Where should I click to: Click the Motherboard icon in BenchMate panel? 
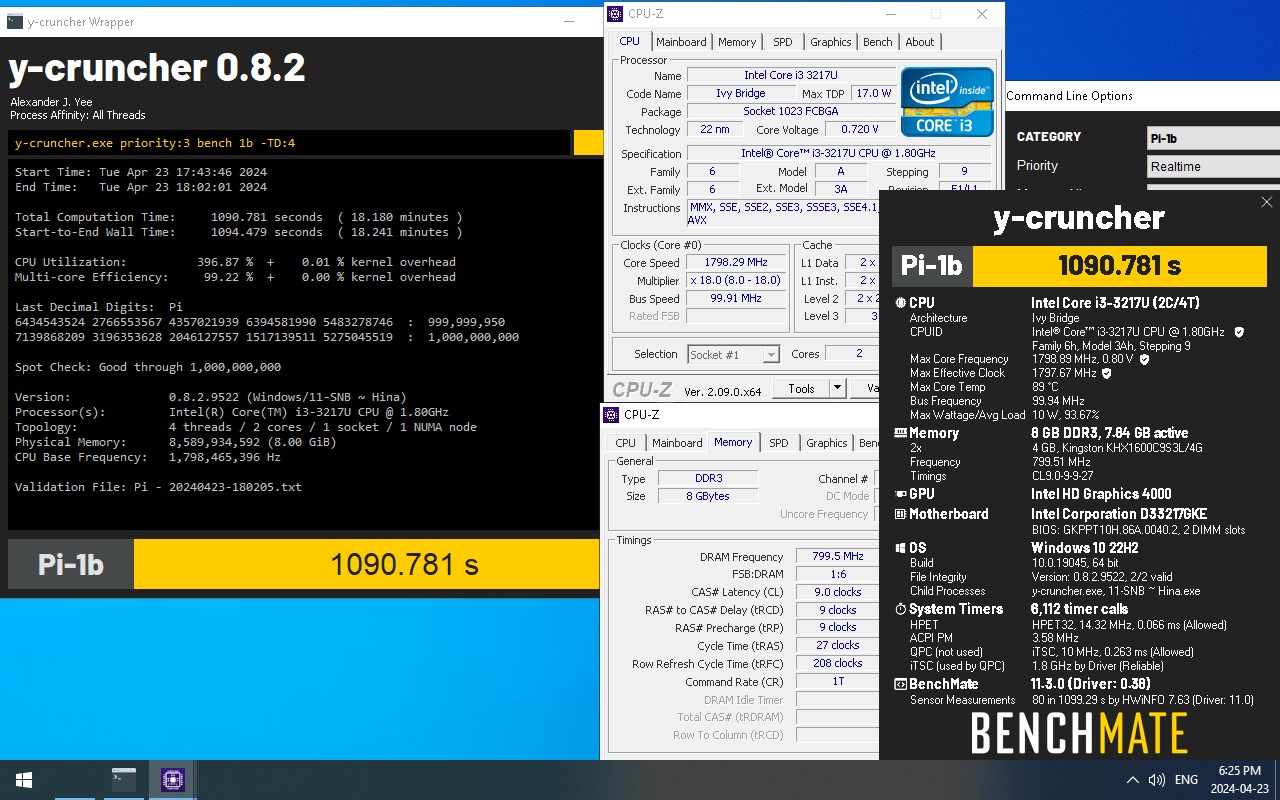[900, 514]
